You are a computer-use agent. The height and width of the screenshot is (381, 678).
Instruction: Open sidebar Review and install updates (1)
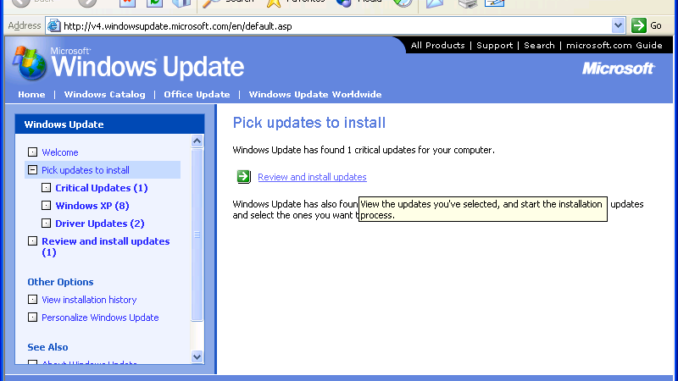[106, 247]
